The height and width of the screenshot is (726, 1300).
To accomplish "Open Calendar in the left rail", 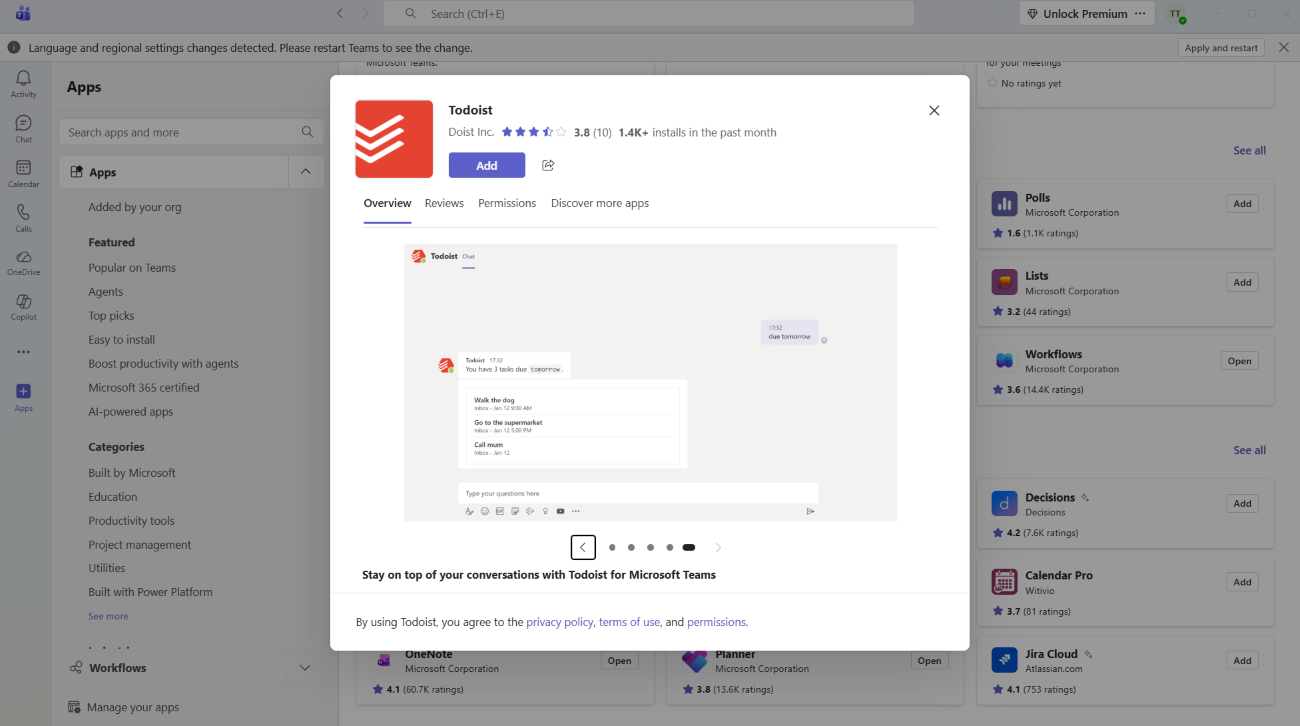I will click(x=23, y=174).
